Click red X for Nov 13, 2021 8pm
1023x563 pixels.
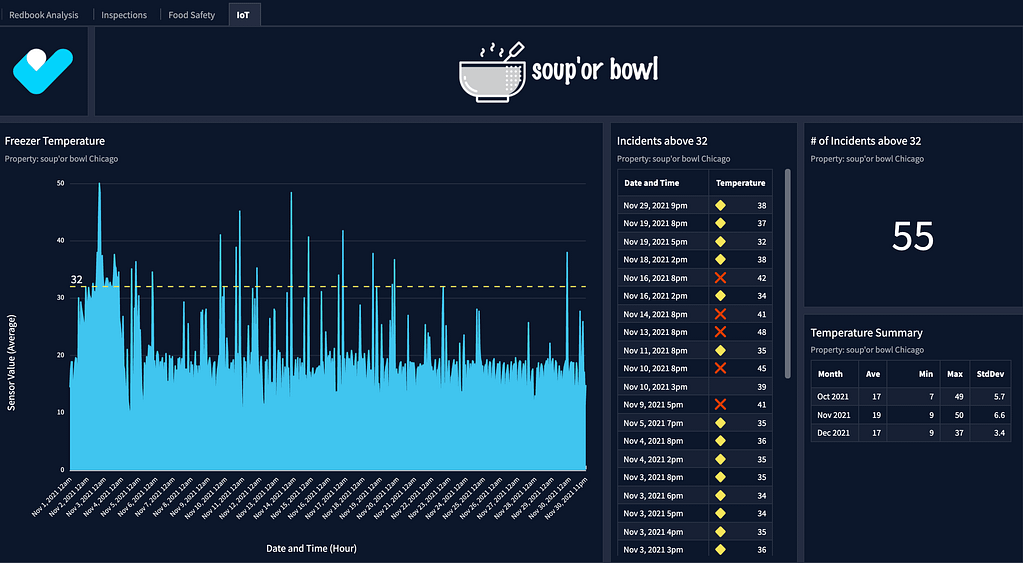click(720, 332)
